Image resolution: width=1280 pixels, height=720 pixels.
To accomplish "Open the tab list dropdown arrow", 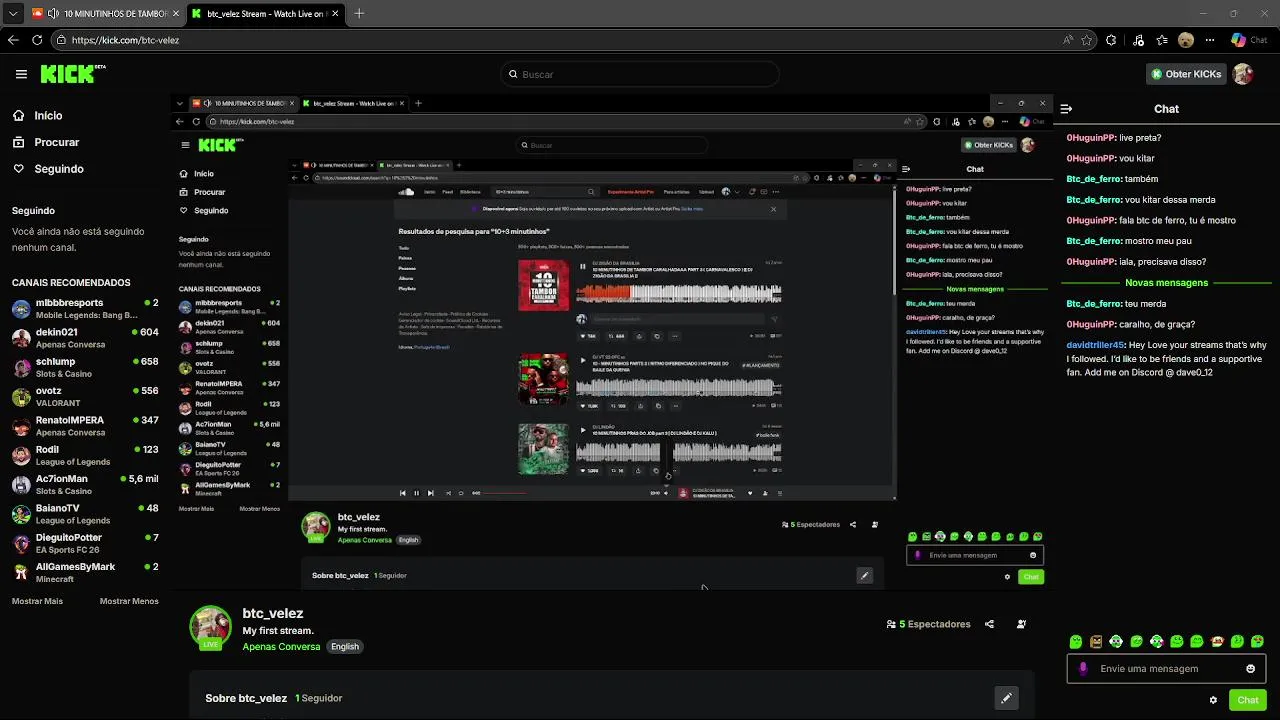I will point(12,14).
